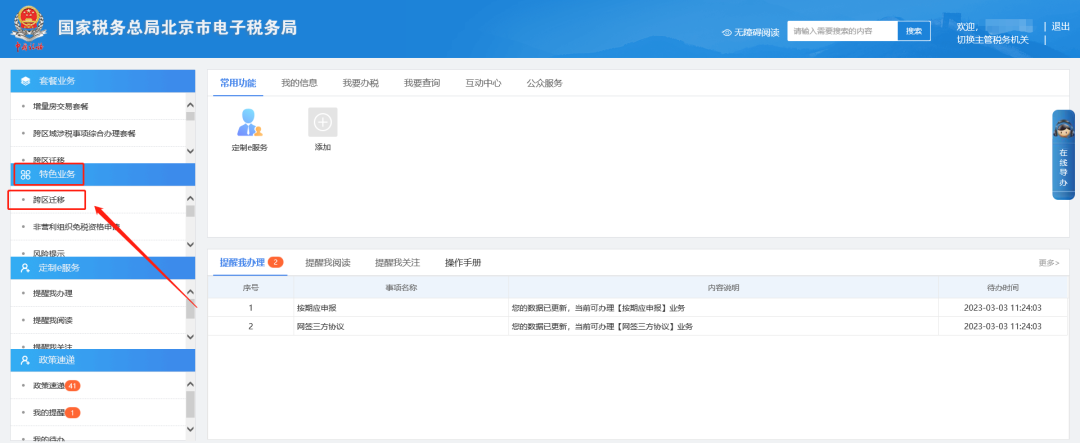Open the 定制e服务 shortcut icon
Image resolution: width=1080 pixels, height=443 pixels.
pyautogui.click(x=249, y=123)
